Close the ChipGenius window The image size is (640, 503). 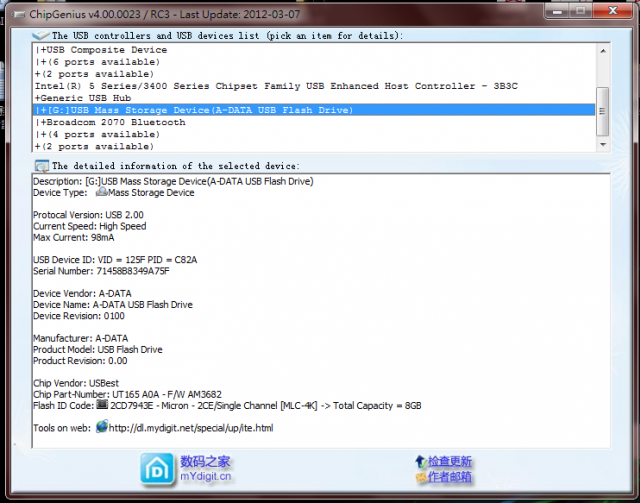click(612, 11)
